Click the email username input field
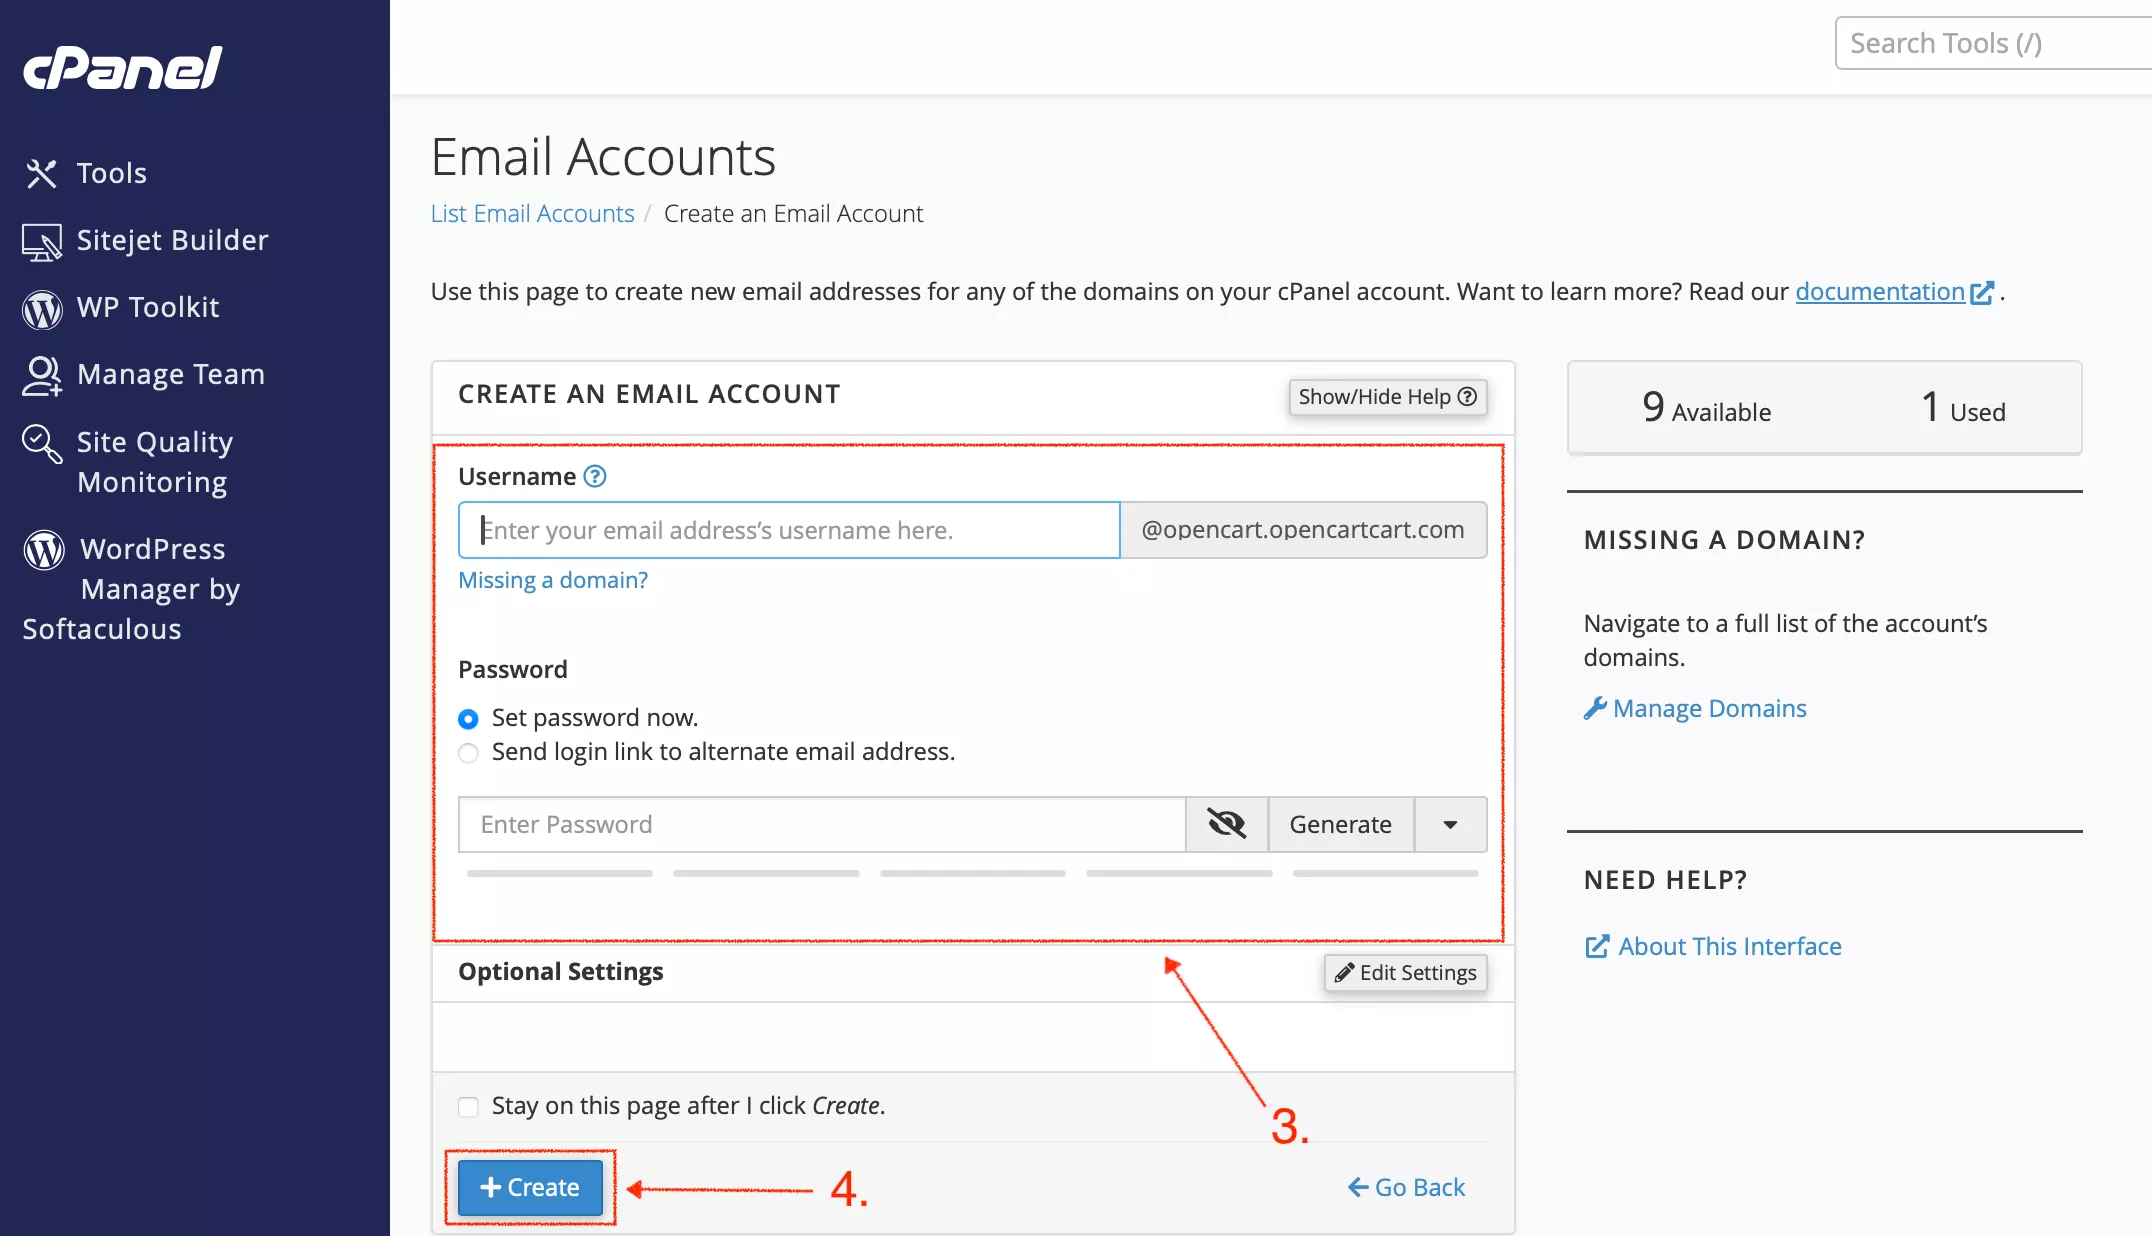This screenshot has height=1236, width=2152. click(788, 530)
